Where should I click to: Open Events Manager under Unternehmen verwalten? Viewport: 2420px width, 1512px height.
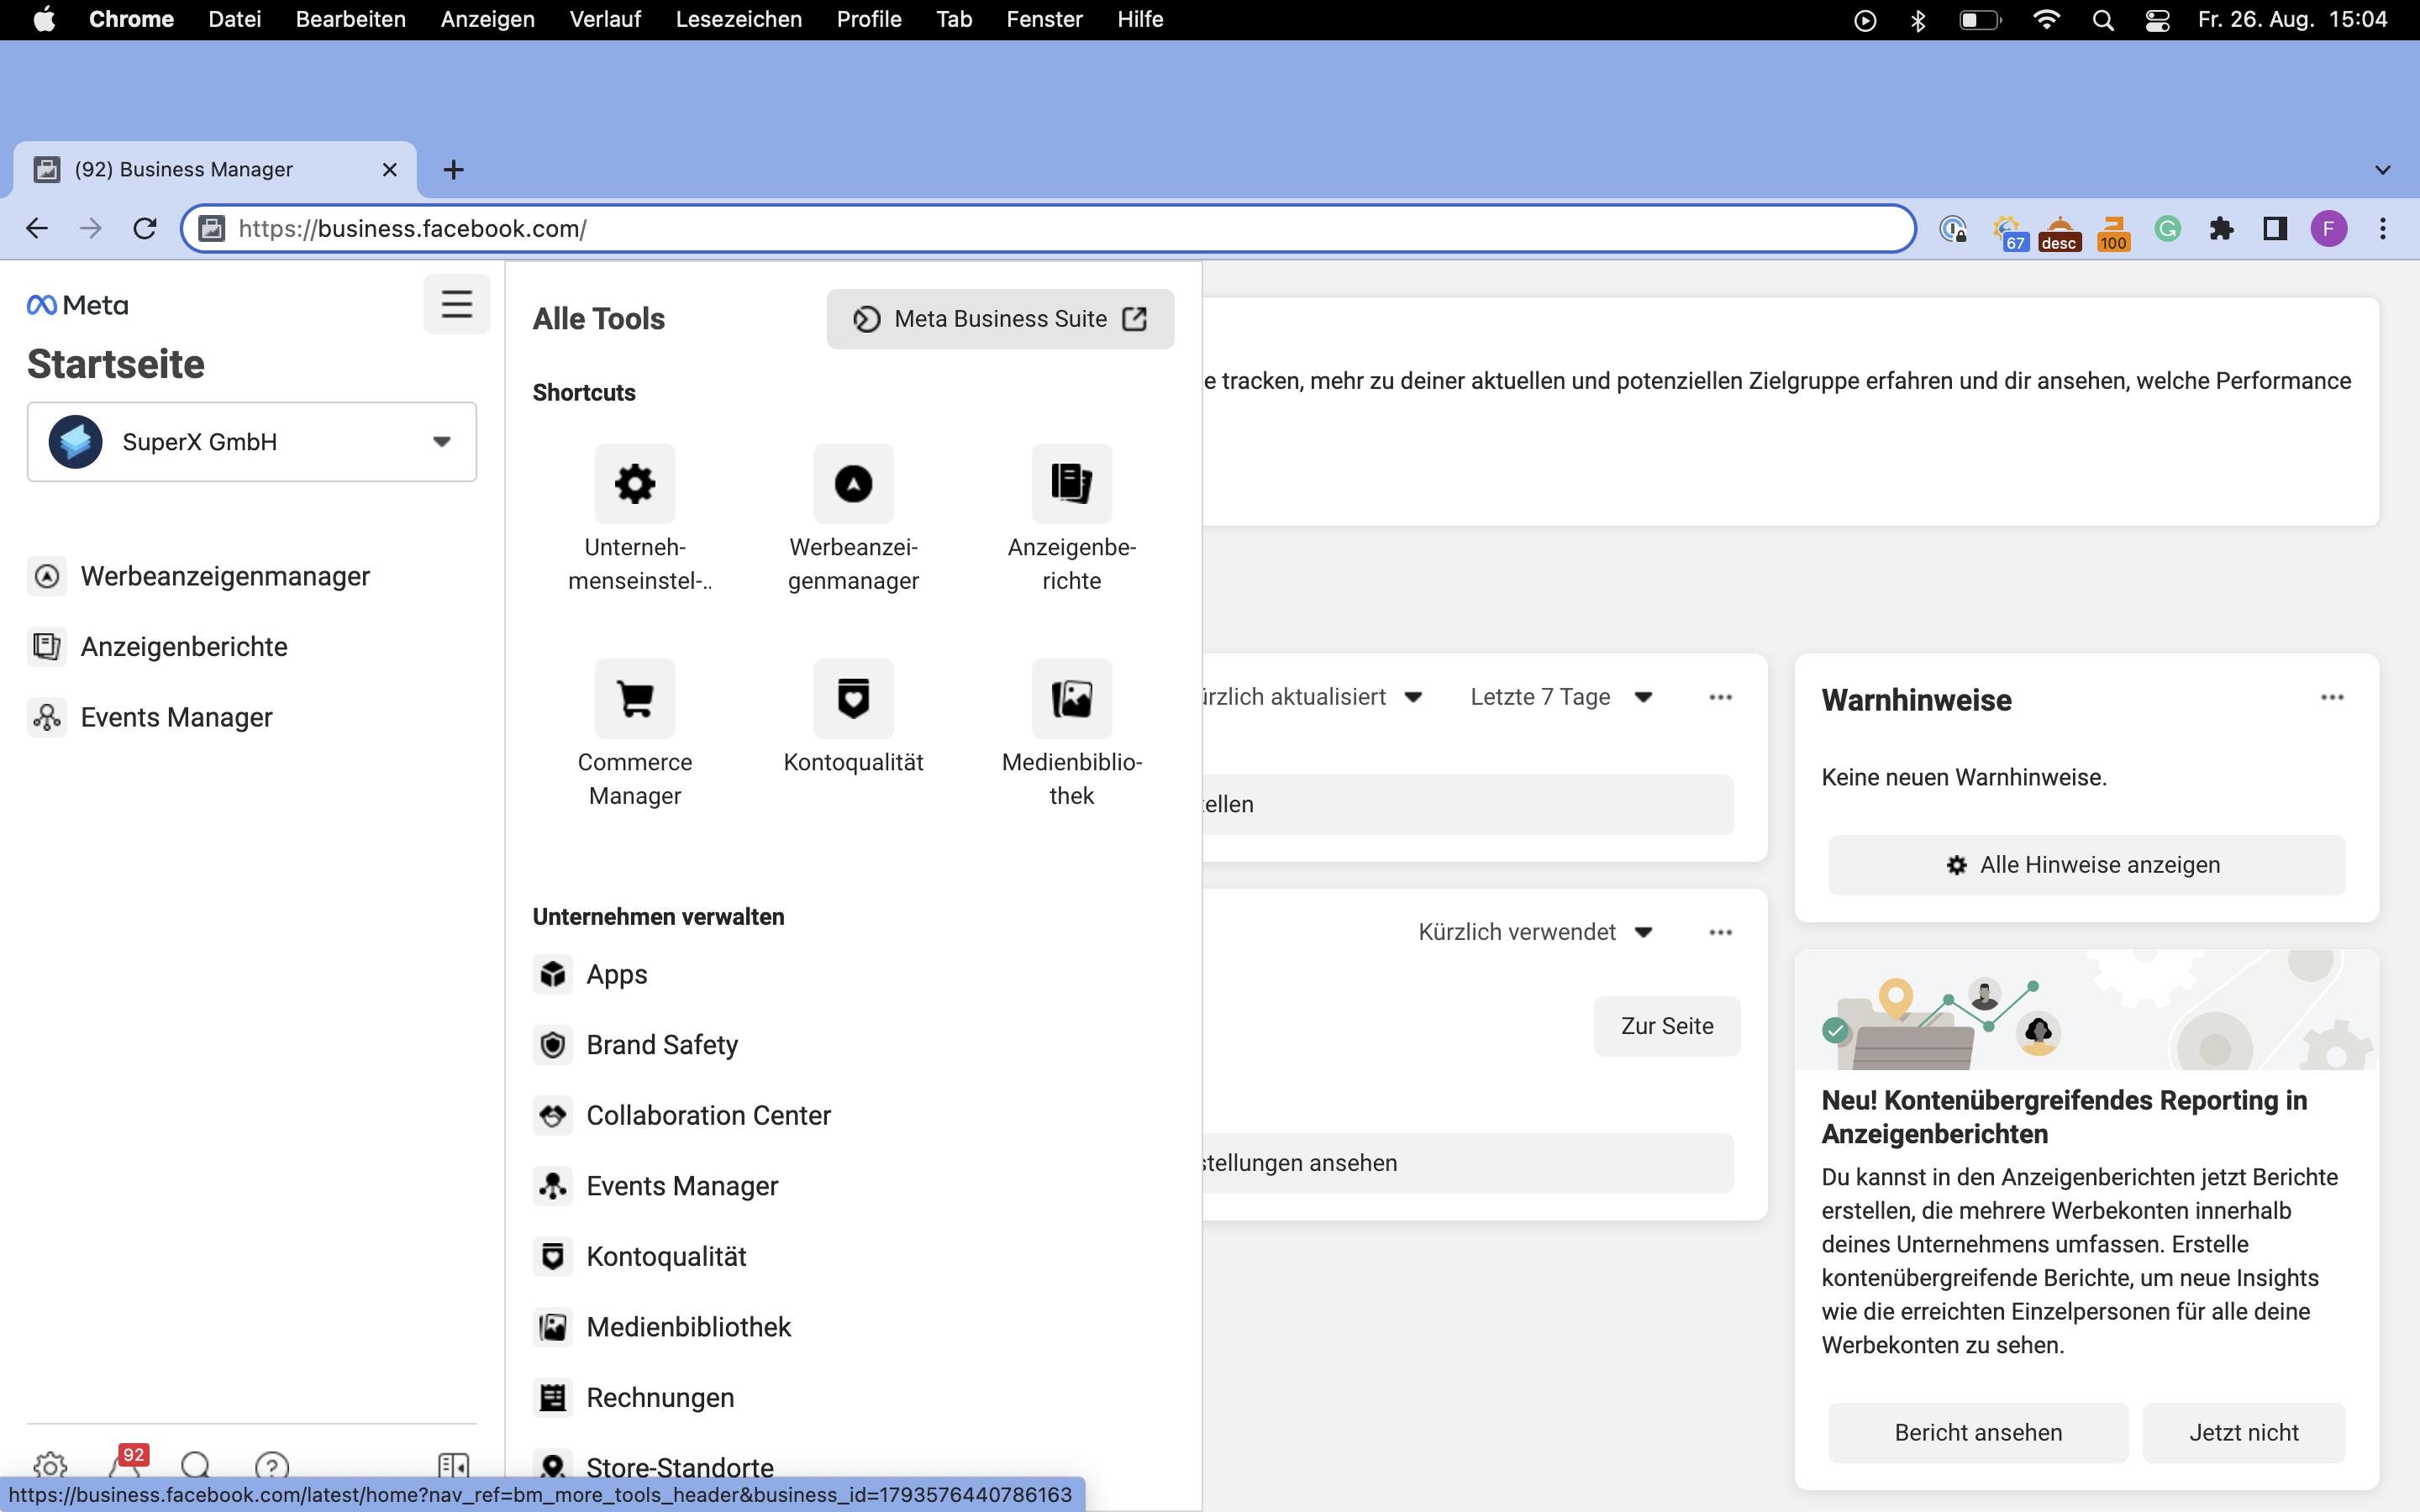pos(655,1186)
